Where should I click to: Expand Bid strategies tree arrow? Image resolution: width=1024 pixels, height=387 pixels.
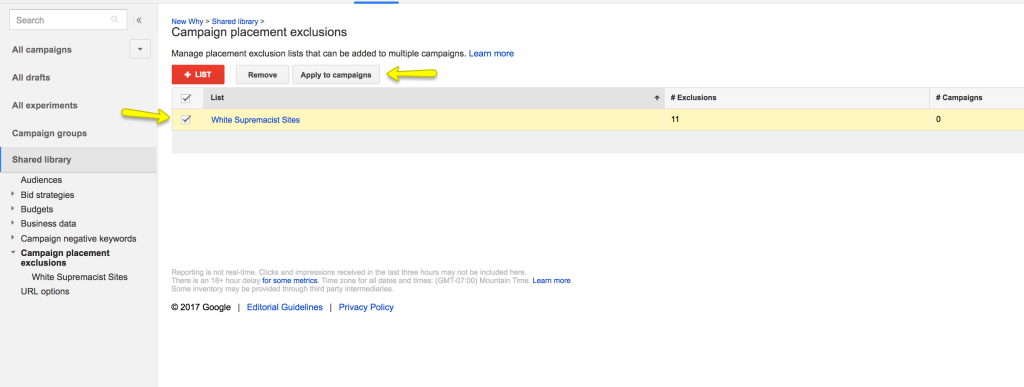(x=13, y=194)
